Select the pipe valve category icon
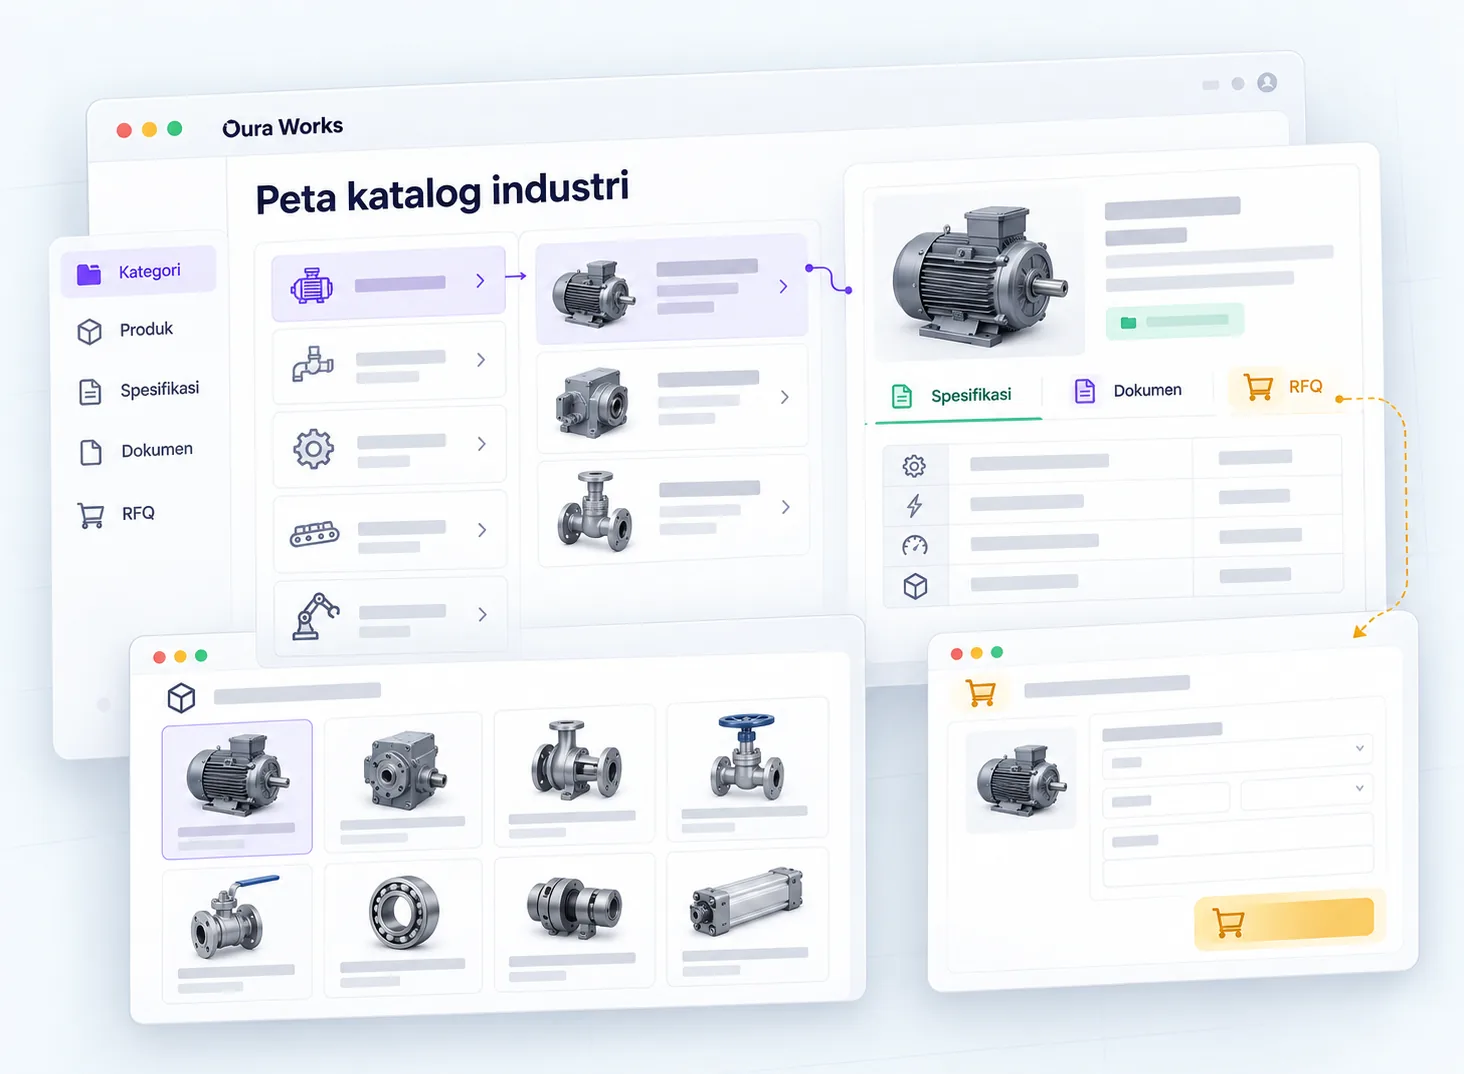Viewport: 1464px width, 1074px height. coord(313,364)
